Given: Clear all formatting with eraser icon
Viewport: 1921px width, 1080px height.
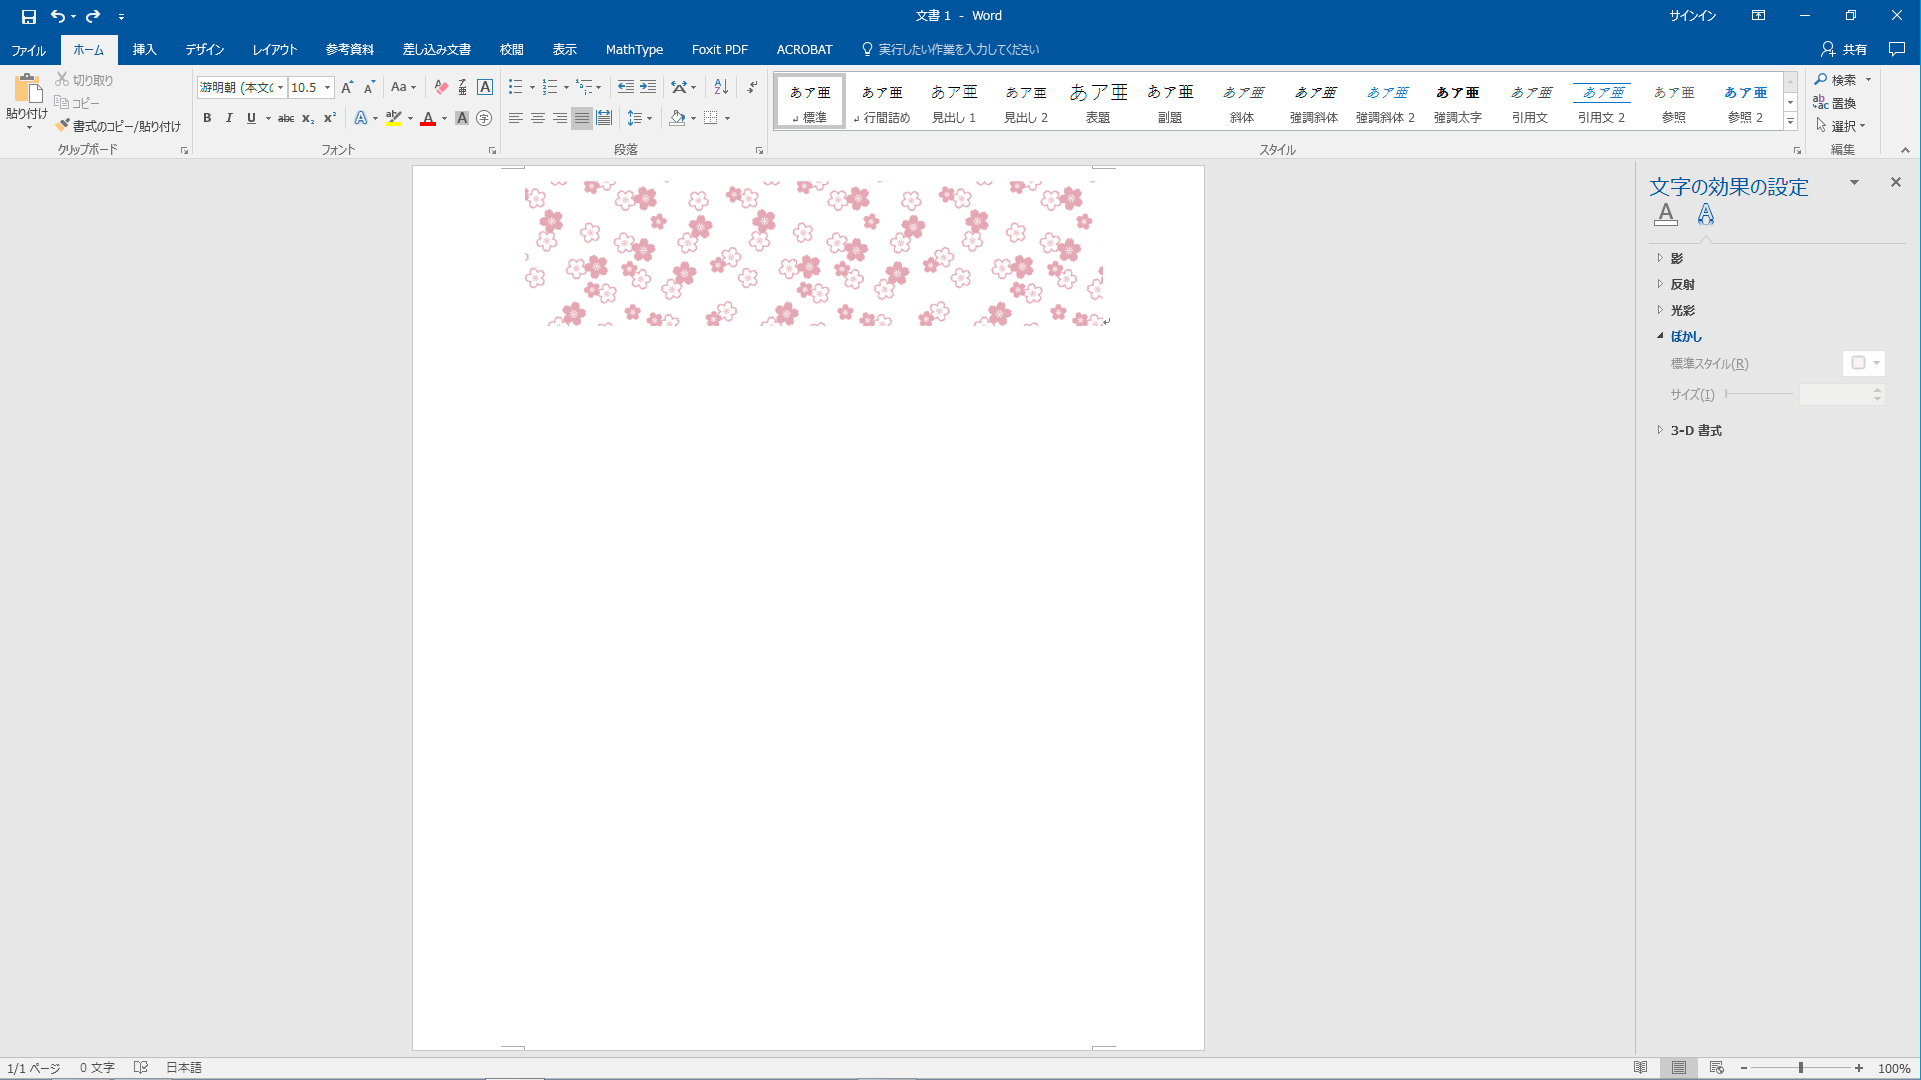Looking at the screenshot, I should click(441, 87).
